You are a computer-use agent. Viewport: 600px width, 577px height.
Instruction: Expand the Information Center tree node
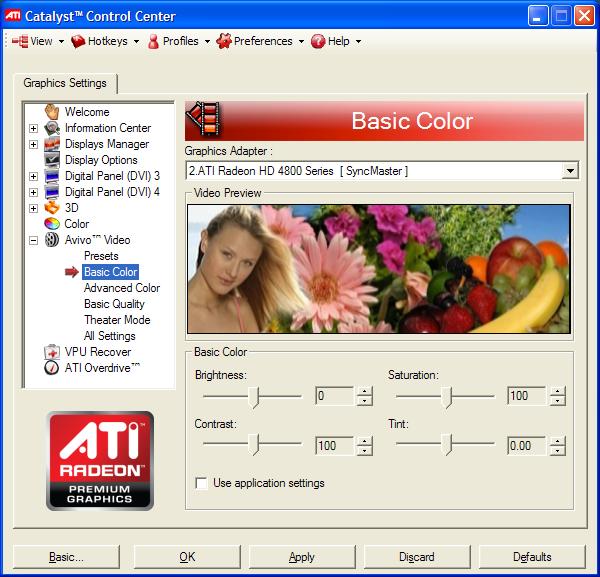tap(34, 128)
